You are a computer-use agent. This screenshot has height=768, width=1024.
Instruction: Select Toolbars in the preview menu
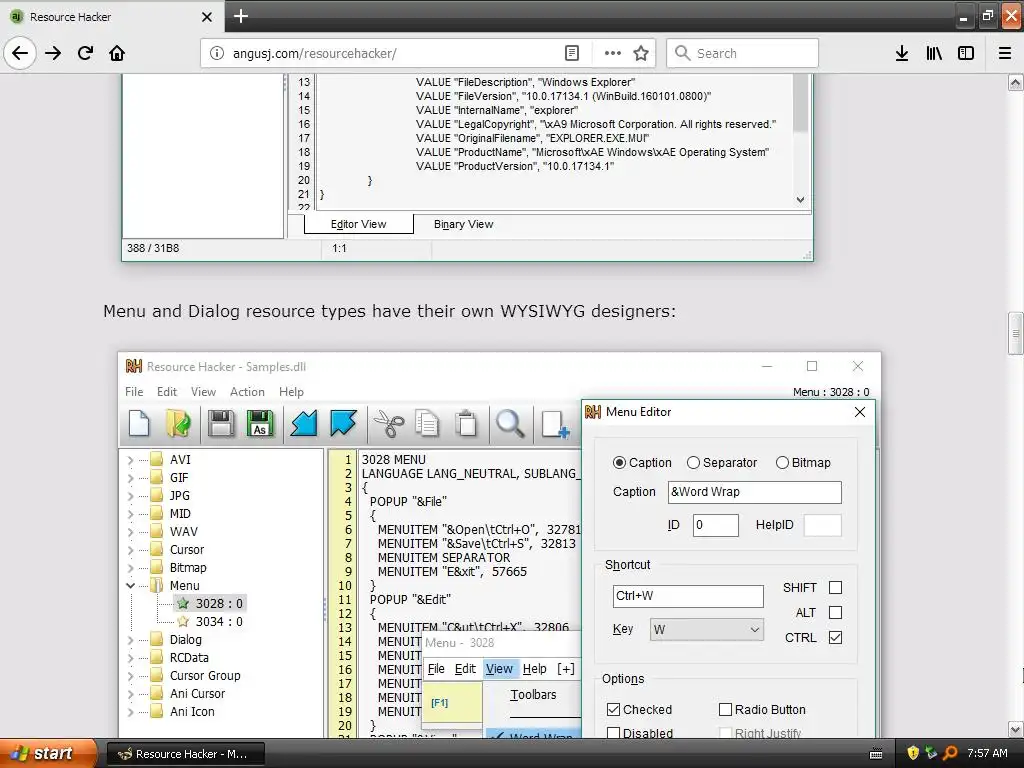533,695
